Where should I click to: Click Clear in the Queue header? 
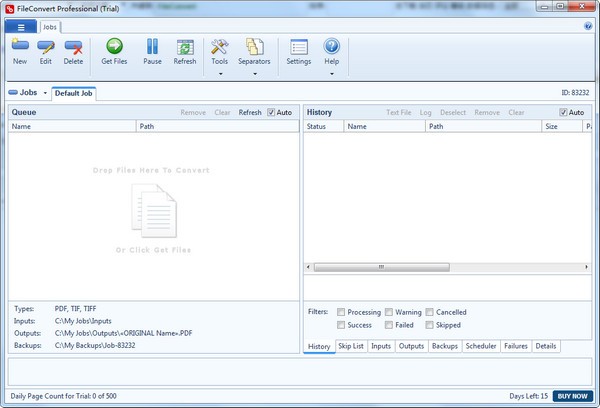pyautogui.click(x=222, y=113)
